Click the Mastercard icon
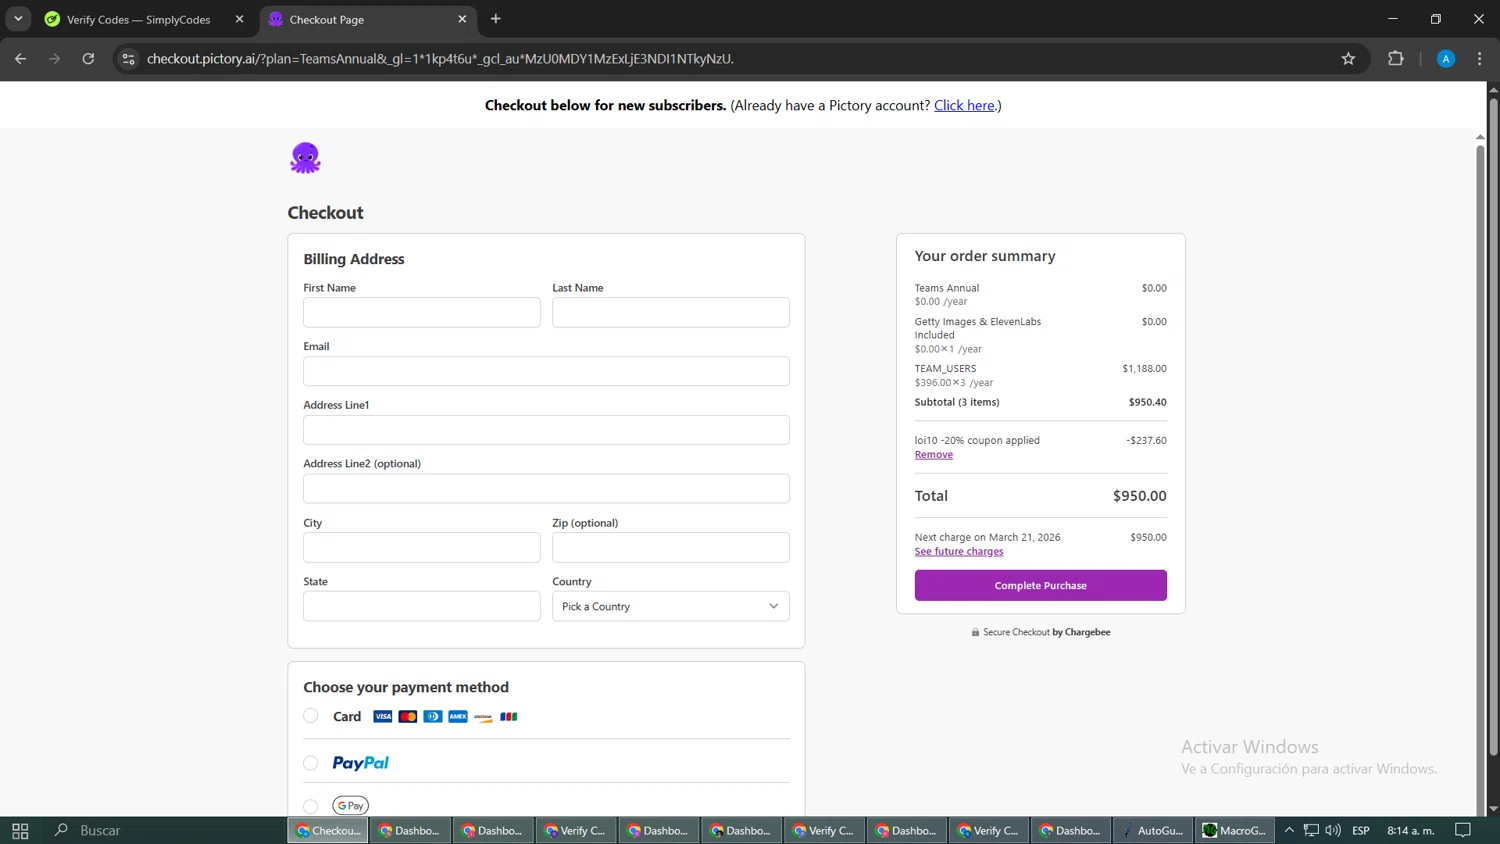The height and width of the screenshot is (844, 1500). click(x=408, y=716)
